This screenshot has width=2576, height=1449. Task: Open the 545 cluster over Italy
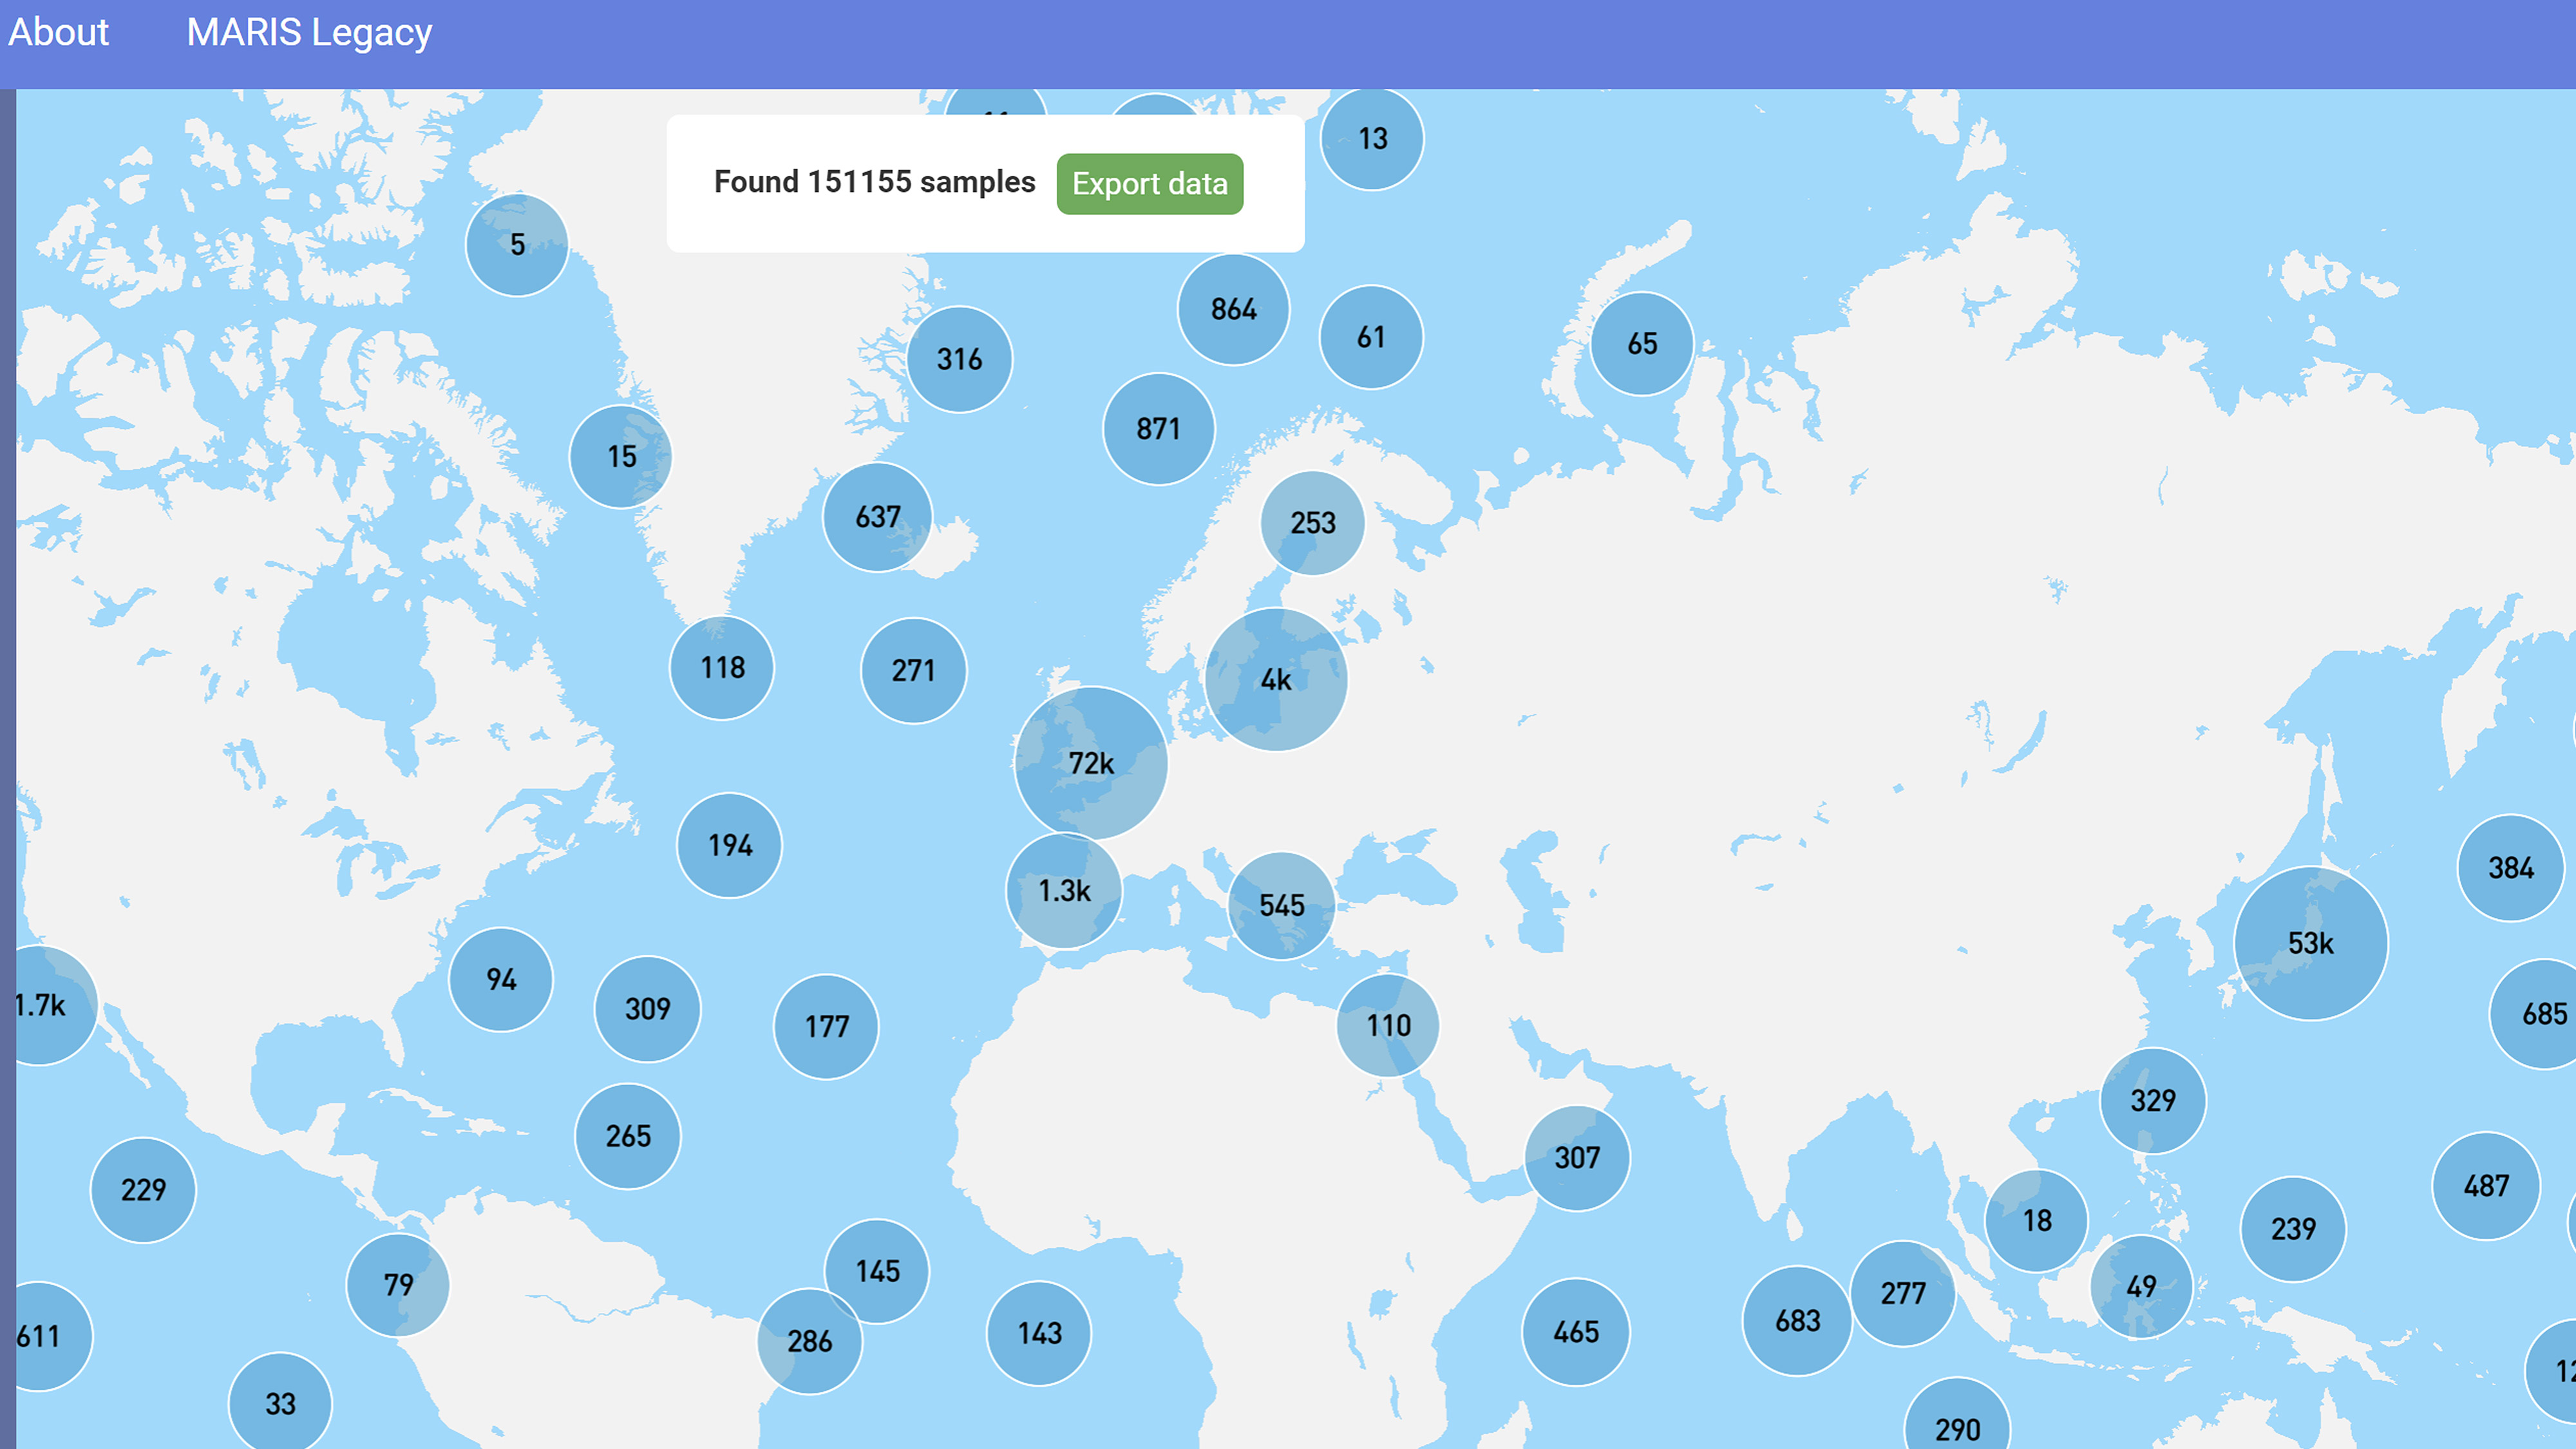[x=1281, y=906]
